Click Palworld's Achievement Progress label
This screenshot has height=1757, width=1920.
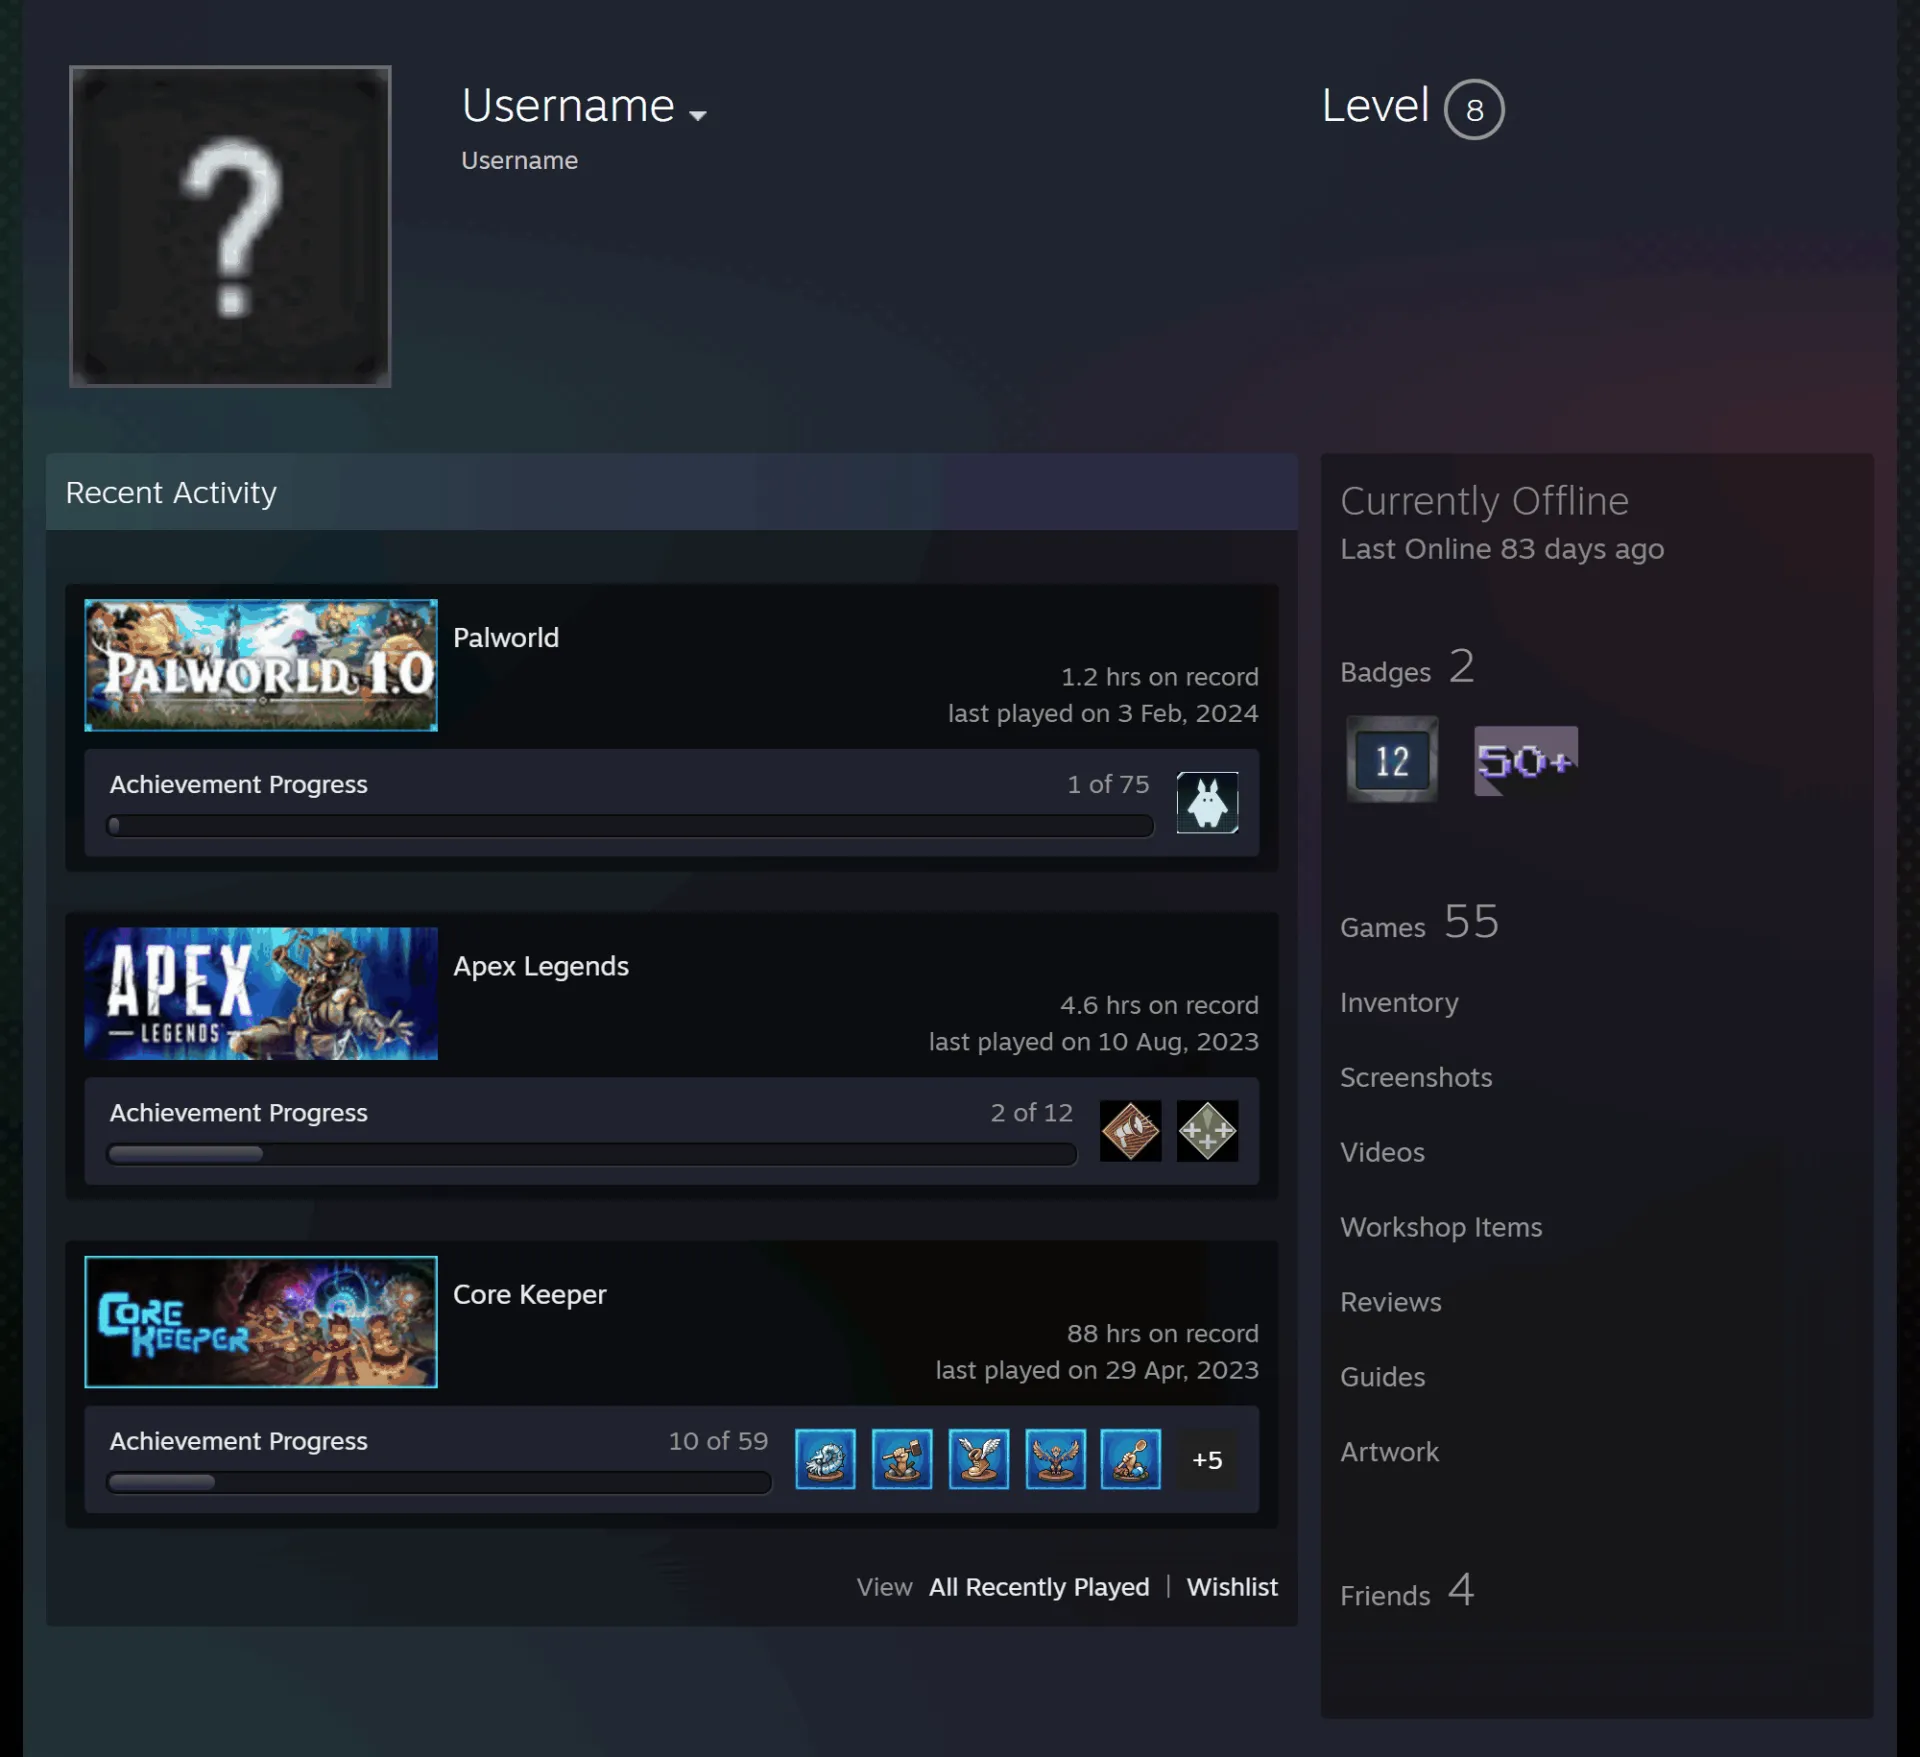click(238, 784)
